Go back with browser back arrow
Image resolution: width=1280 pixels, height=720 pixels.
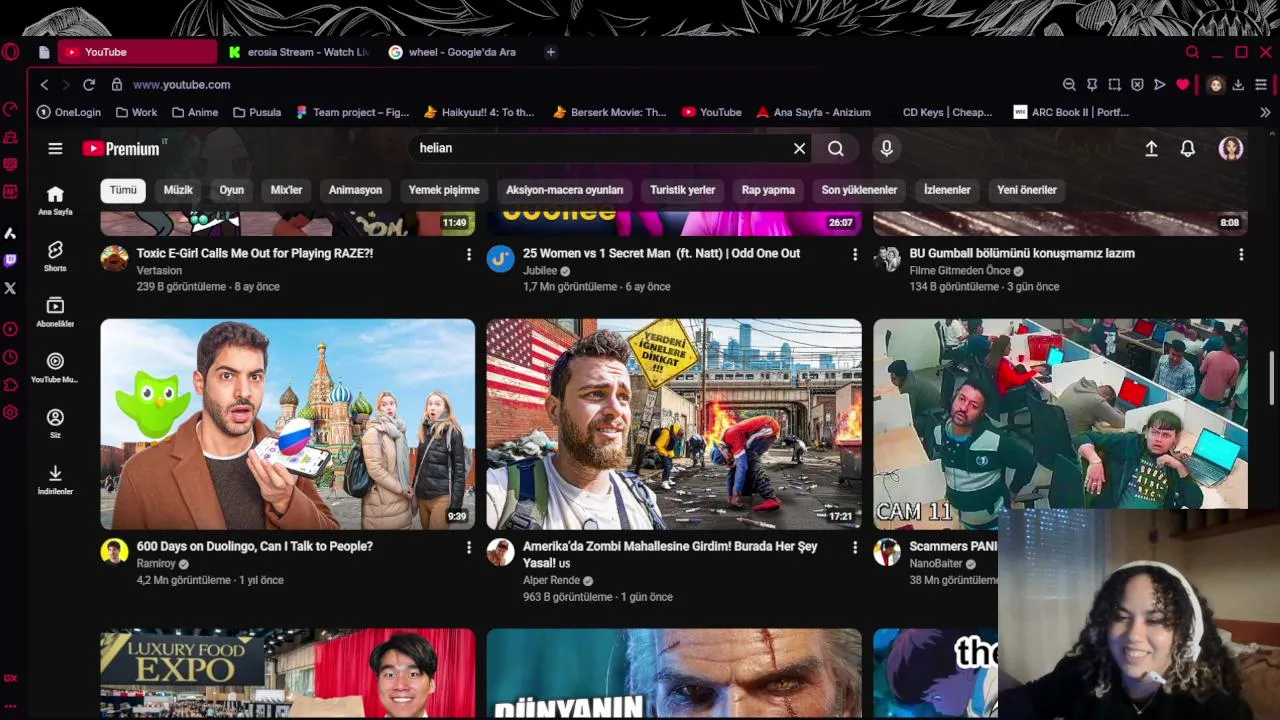coord(44,85)
